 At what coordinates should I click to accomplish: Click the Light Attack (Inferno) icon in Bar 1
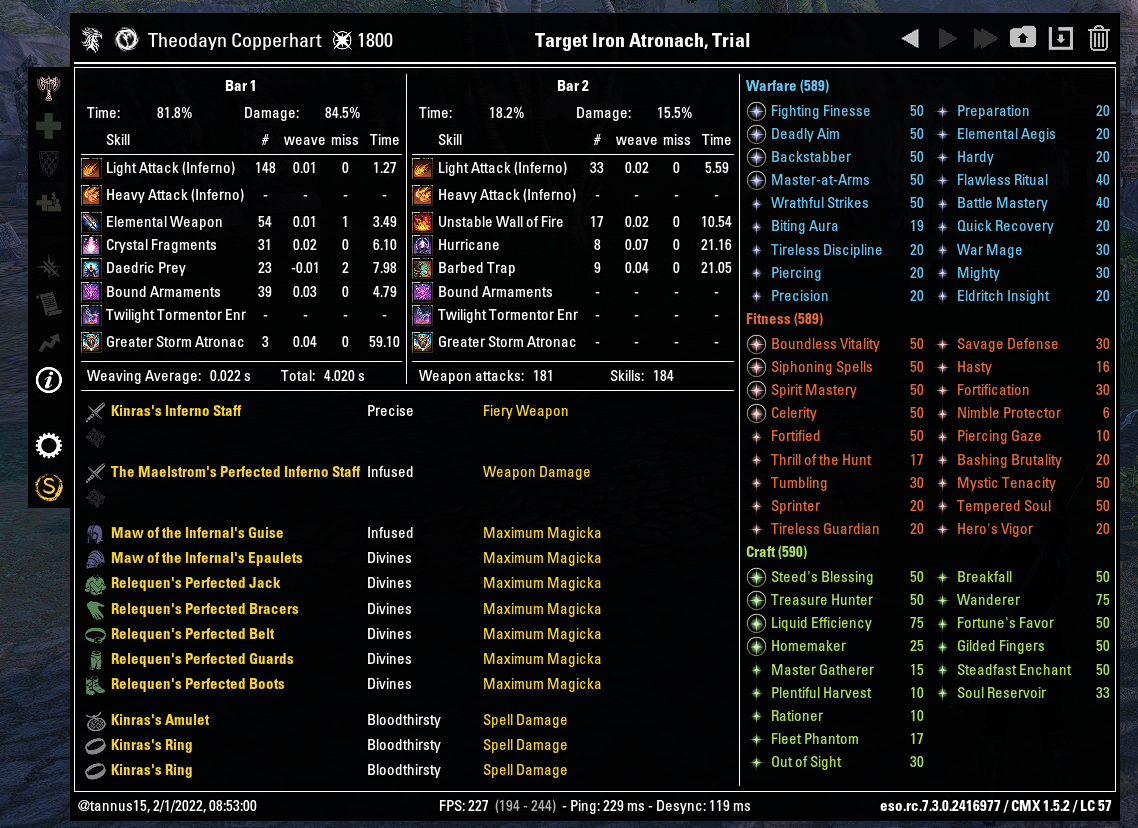91,168
